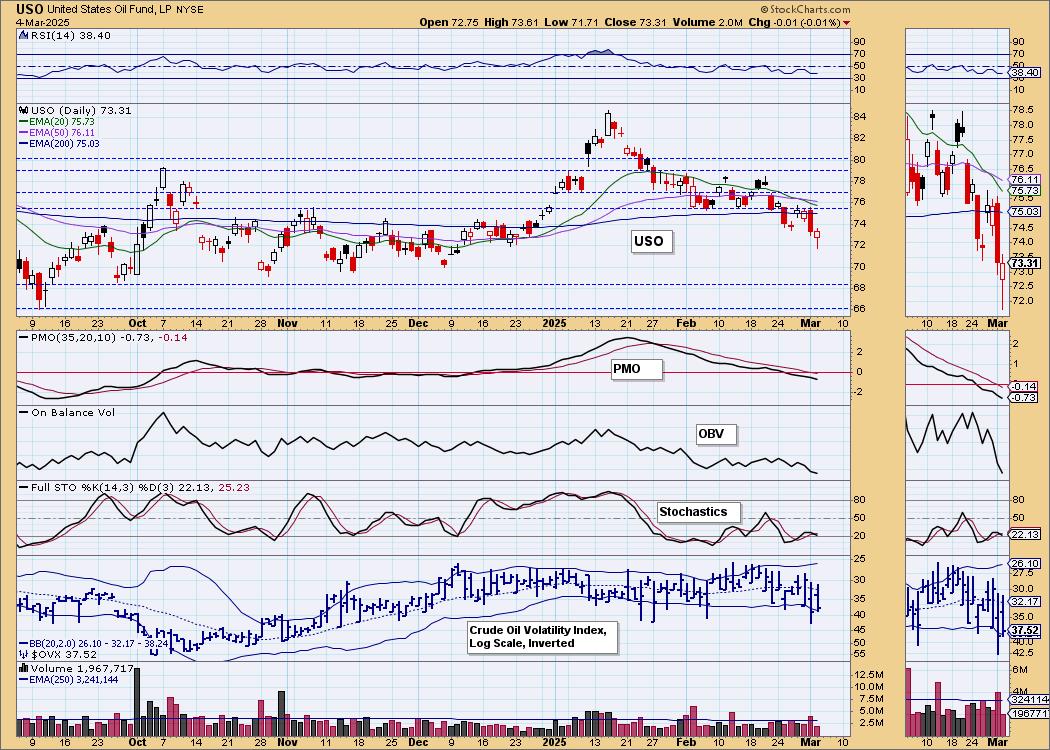Click the USO ticker symbol in the title
The width and height of the screenshot is (1050, 750).
point(30,9)
